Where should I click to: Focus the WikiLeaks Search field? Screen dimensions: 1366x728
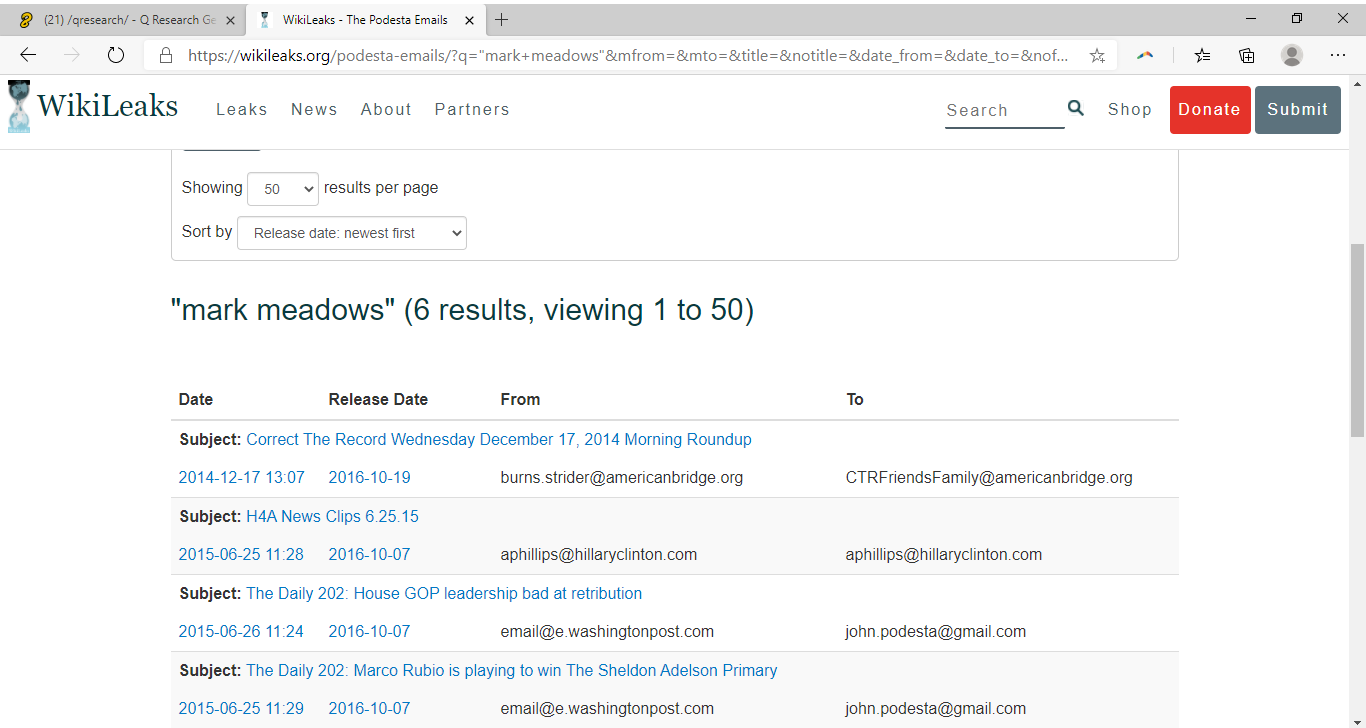(1004, 110)
